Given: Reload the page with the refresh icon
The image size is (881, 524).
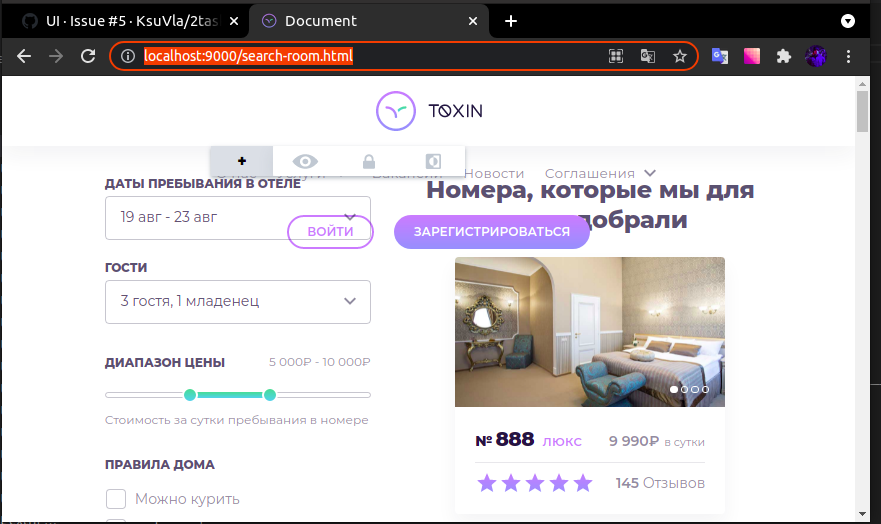Looking at the screenshot, I should (x=88, y=56).
